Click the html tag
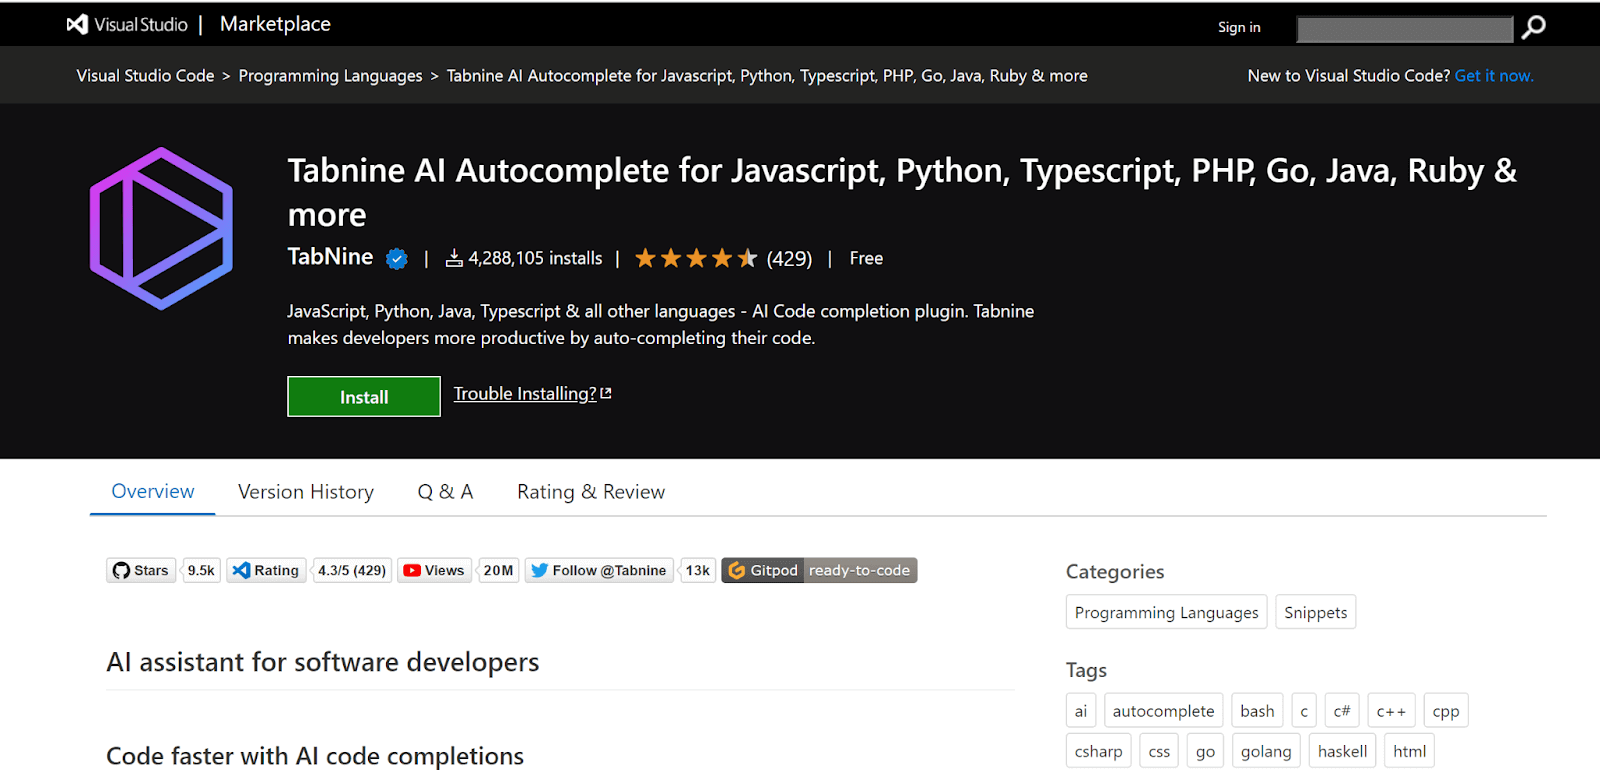This screenshot has height=770, width=1600. [x=1410, y=750]
